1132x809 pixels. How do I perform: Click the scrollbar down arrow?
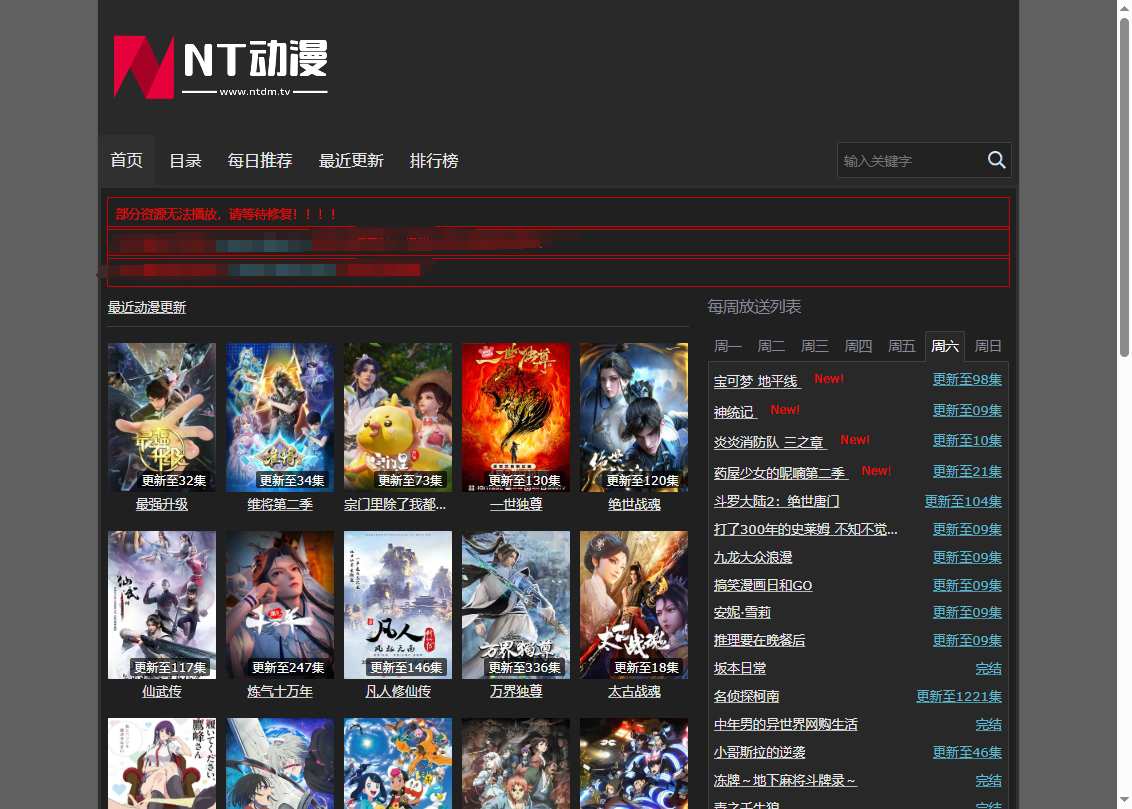[x=1124, y=801]
